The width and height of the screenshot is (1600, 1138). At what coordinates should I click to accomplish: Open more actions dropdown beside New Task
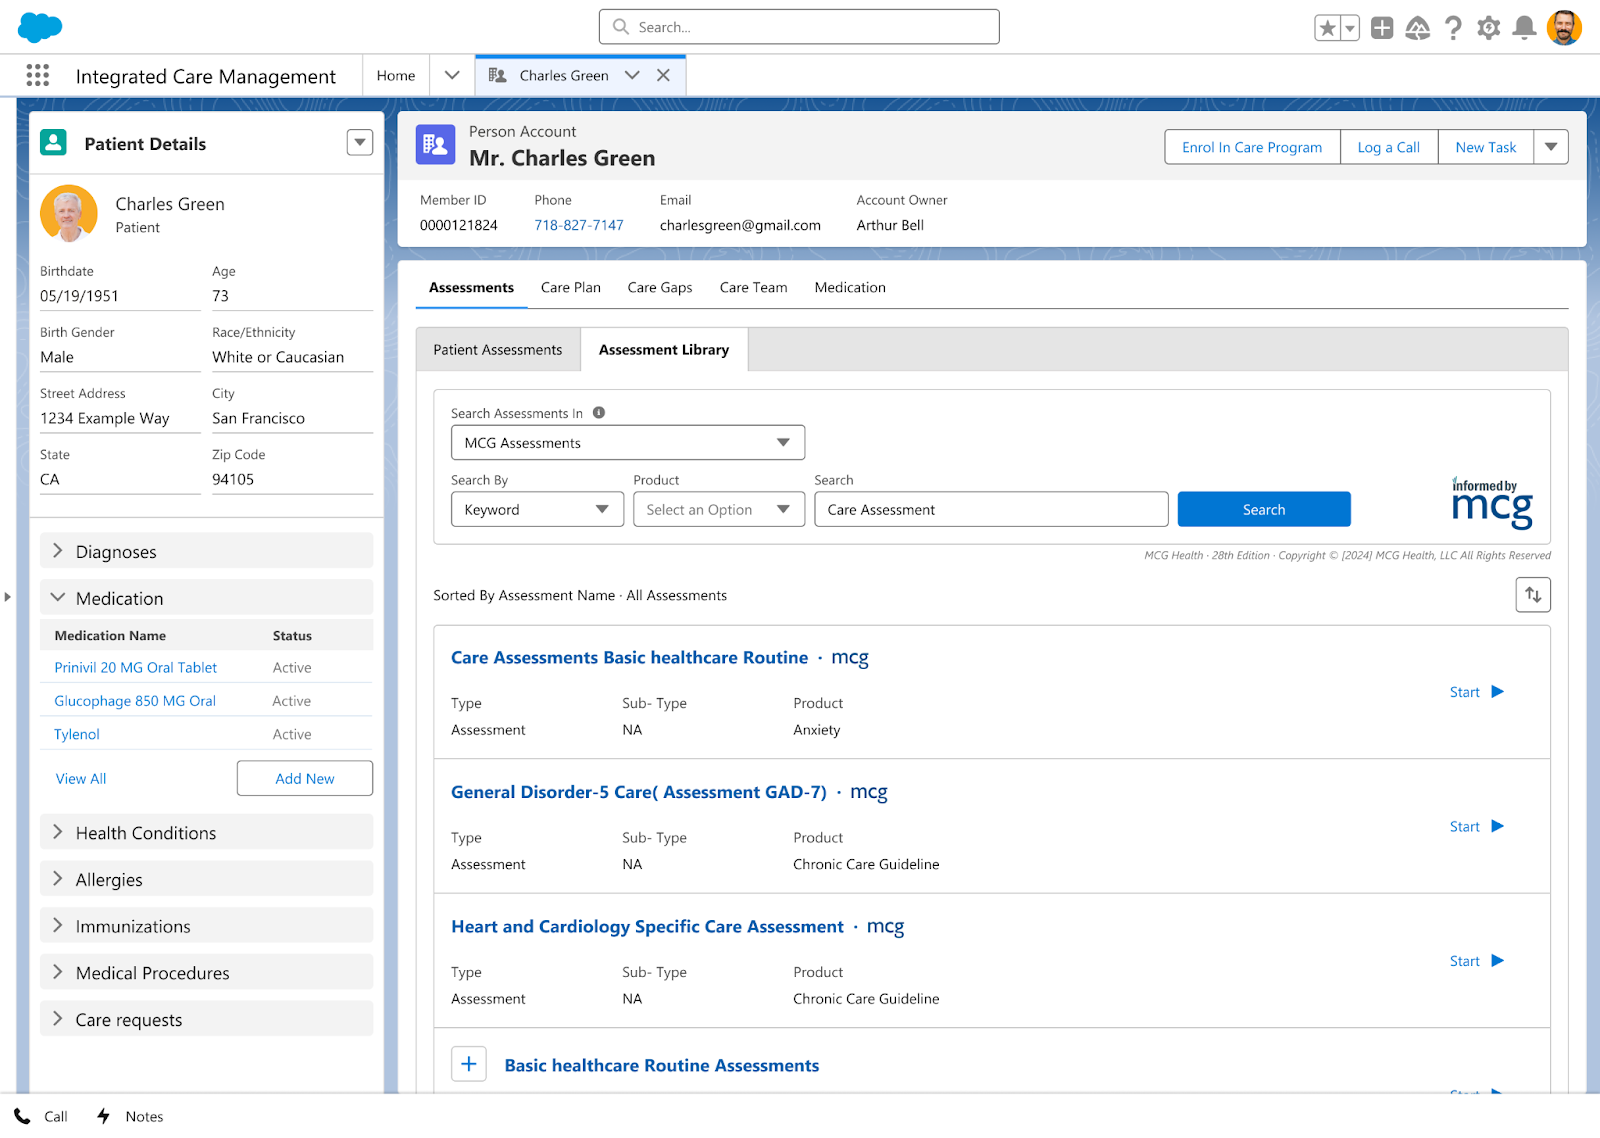point(1551,147)
